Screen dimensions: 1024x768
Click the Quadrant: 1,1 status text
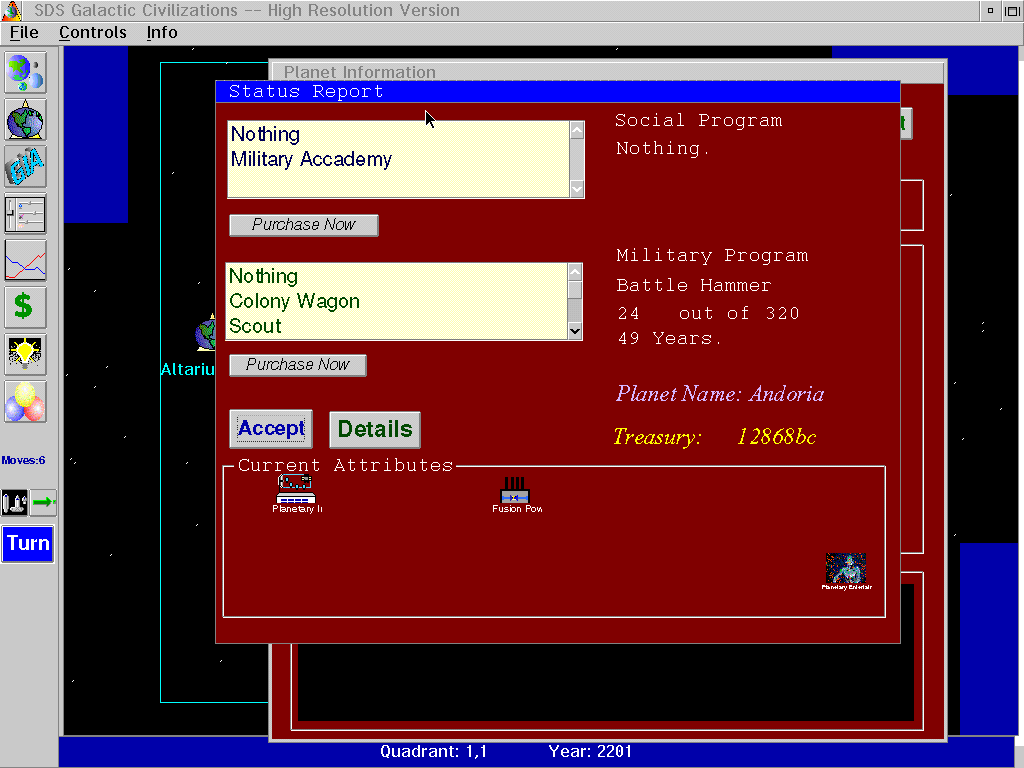click(x=434, y=752)
